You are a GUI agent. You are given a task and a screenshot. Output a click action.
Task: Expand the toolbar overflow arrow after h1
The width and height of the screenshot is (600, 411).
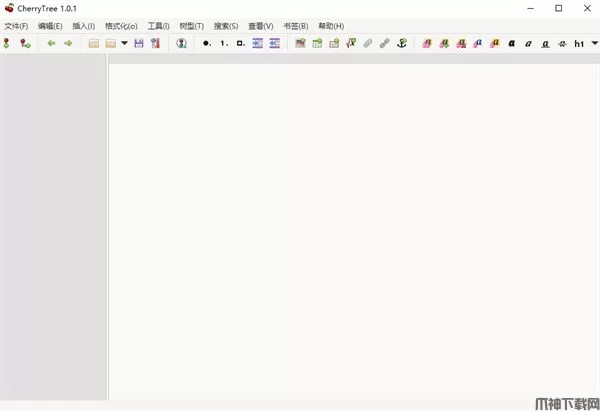(x=595, y=43)
